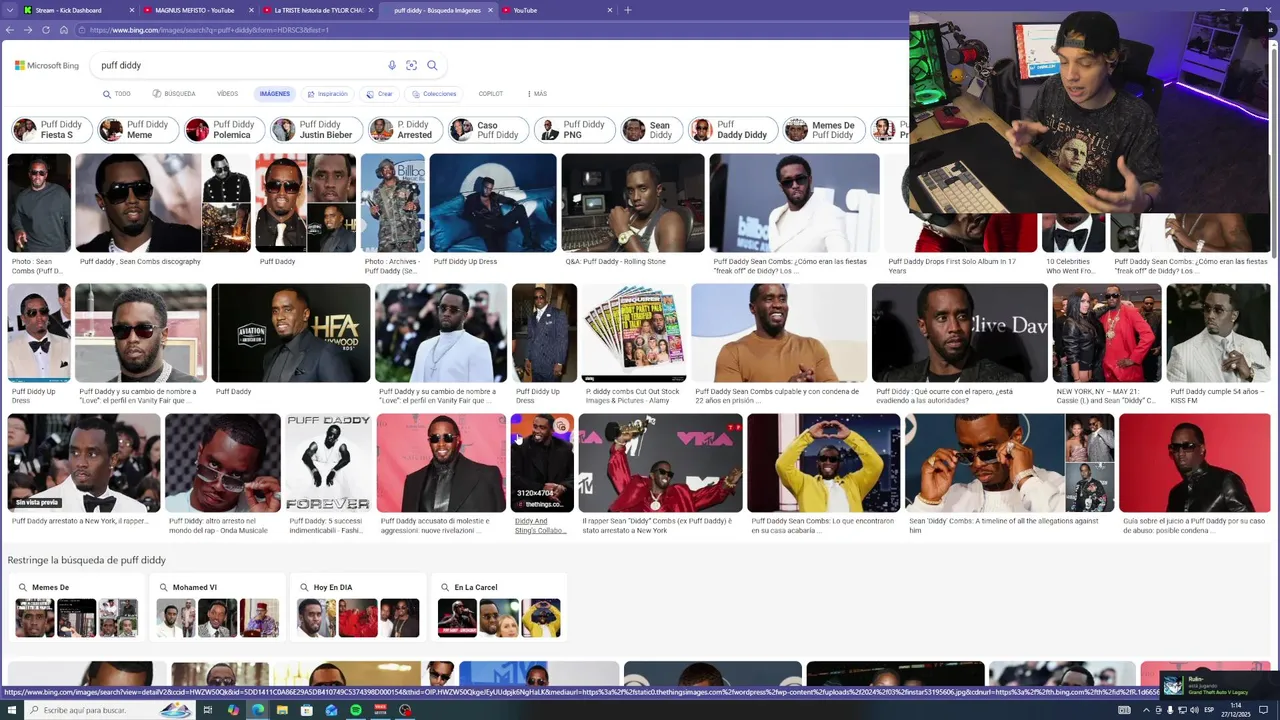The height and width of the screenshot is (720, 1280).
Task: Open Microsoft Store taskbar icon
Action: coord(307,710)
